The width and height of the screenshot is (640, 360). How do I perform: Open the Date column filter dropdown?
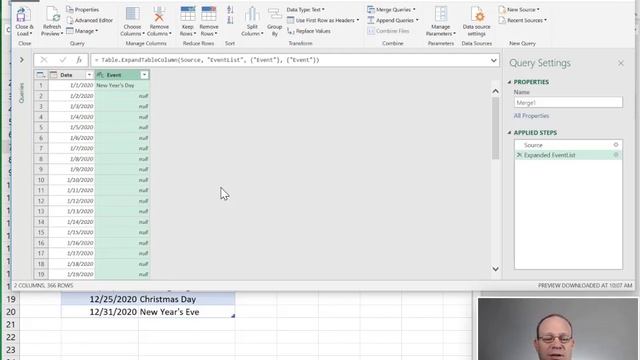[x=89, y=75]
